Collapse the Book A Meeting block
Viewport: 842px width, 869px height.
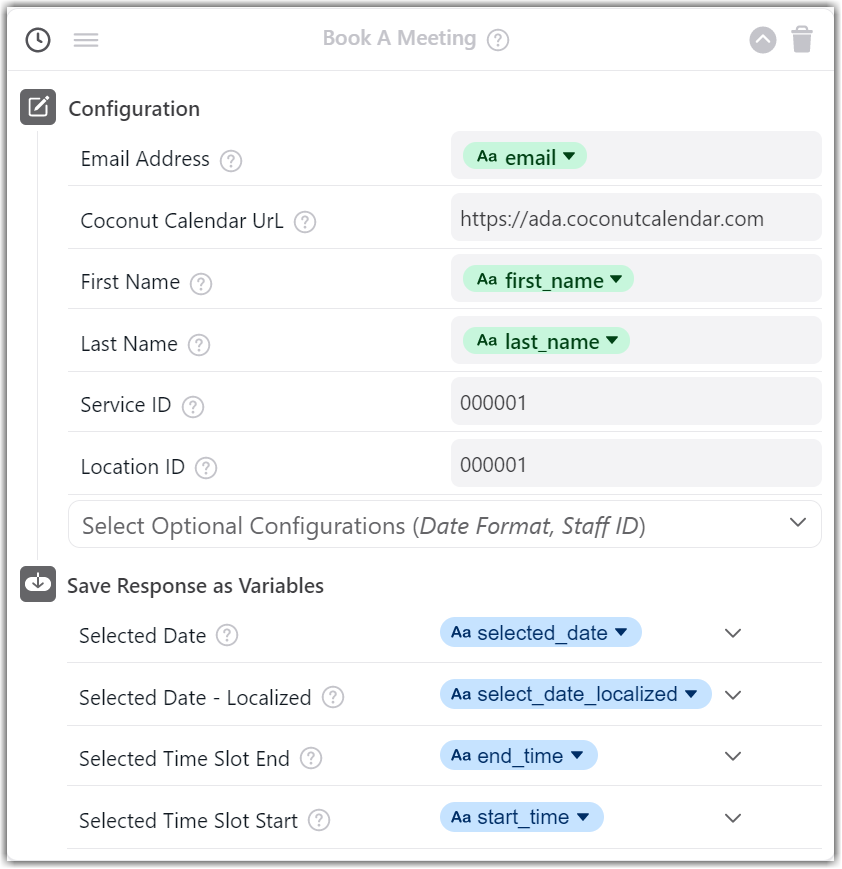[762, 40]
